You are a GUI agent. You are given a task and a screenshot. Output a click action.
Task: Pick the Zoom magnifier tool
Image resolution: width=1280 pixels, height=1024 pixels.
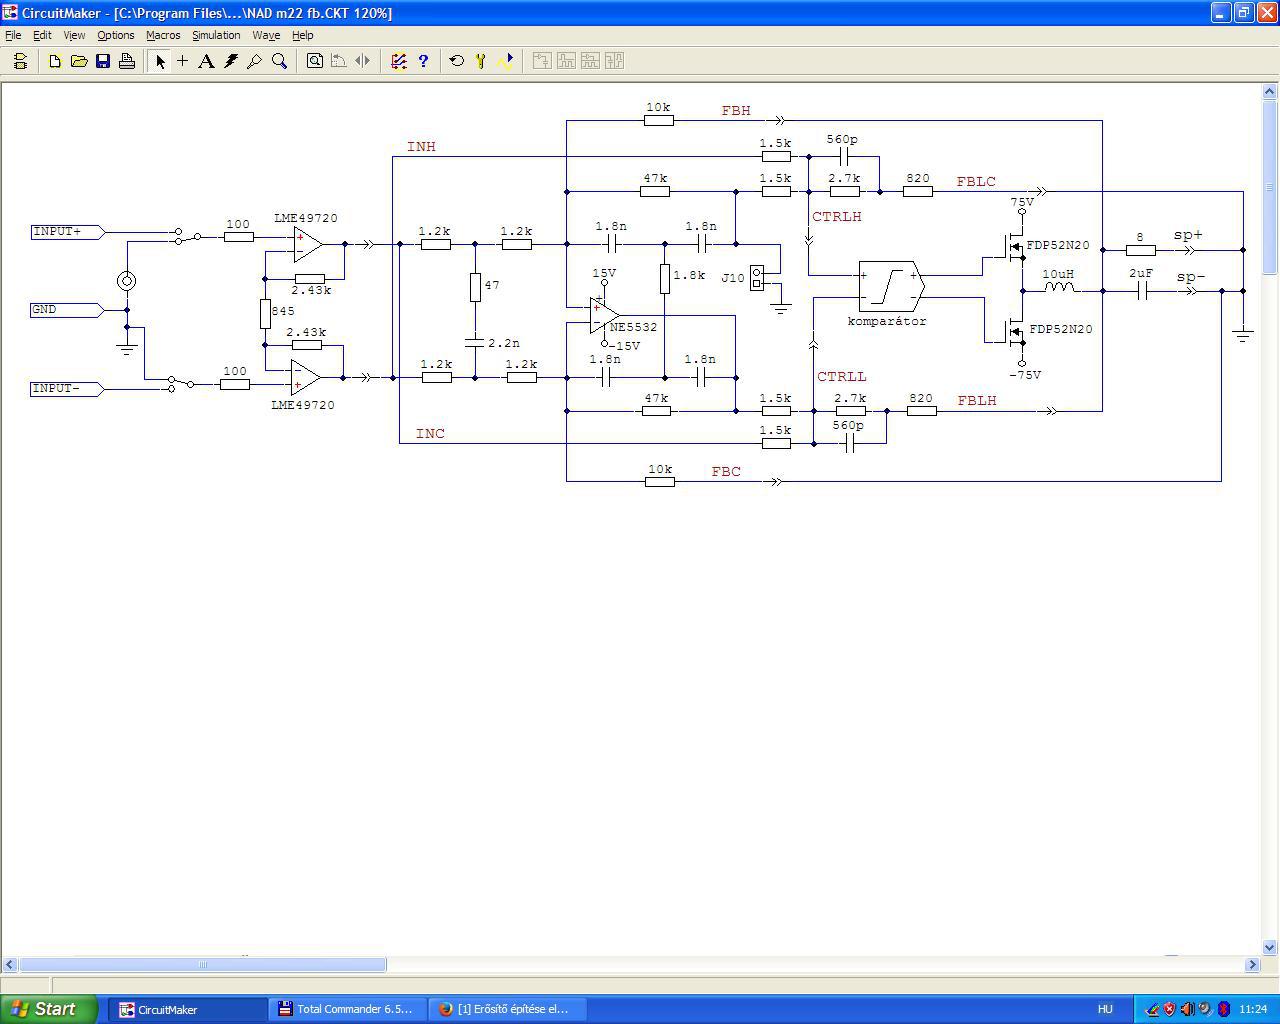click(279, 61)
